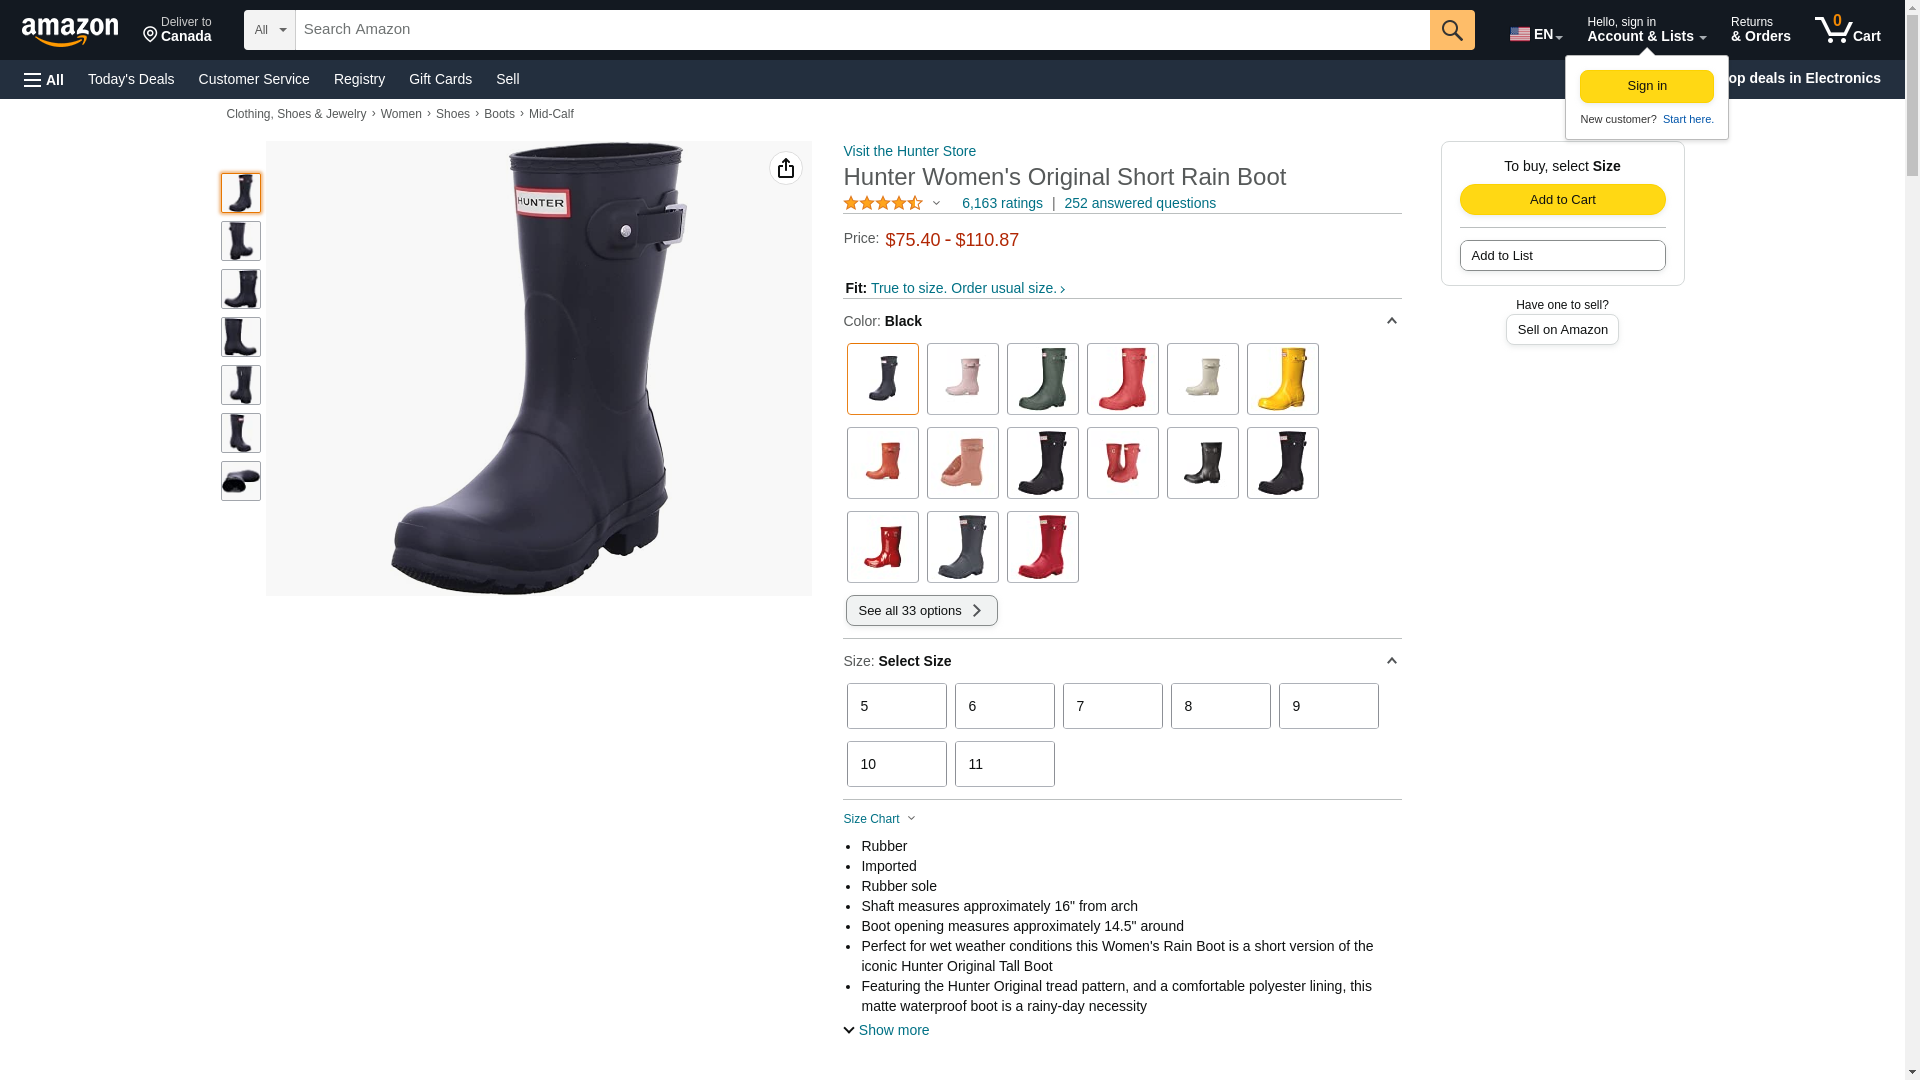The image size is (1920, 1080).
Task: Click the Deliver to Canada location icon
Action: tap(151, 35)
